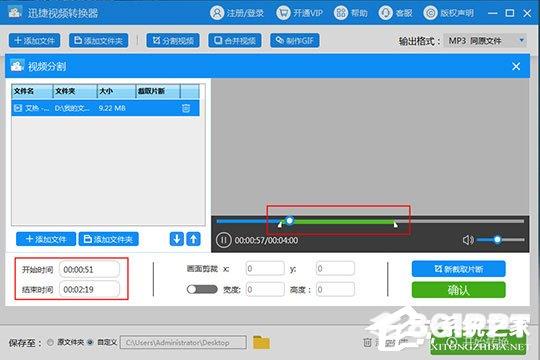Toggle the 画面剪裁 crop switch
Screen dimensions: 540x360
202,289
